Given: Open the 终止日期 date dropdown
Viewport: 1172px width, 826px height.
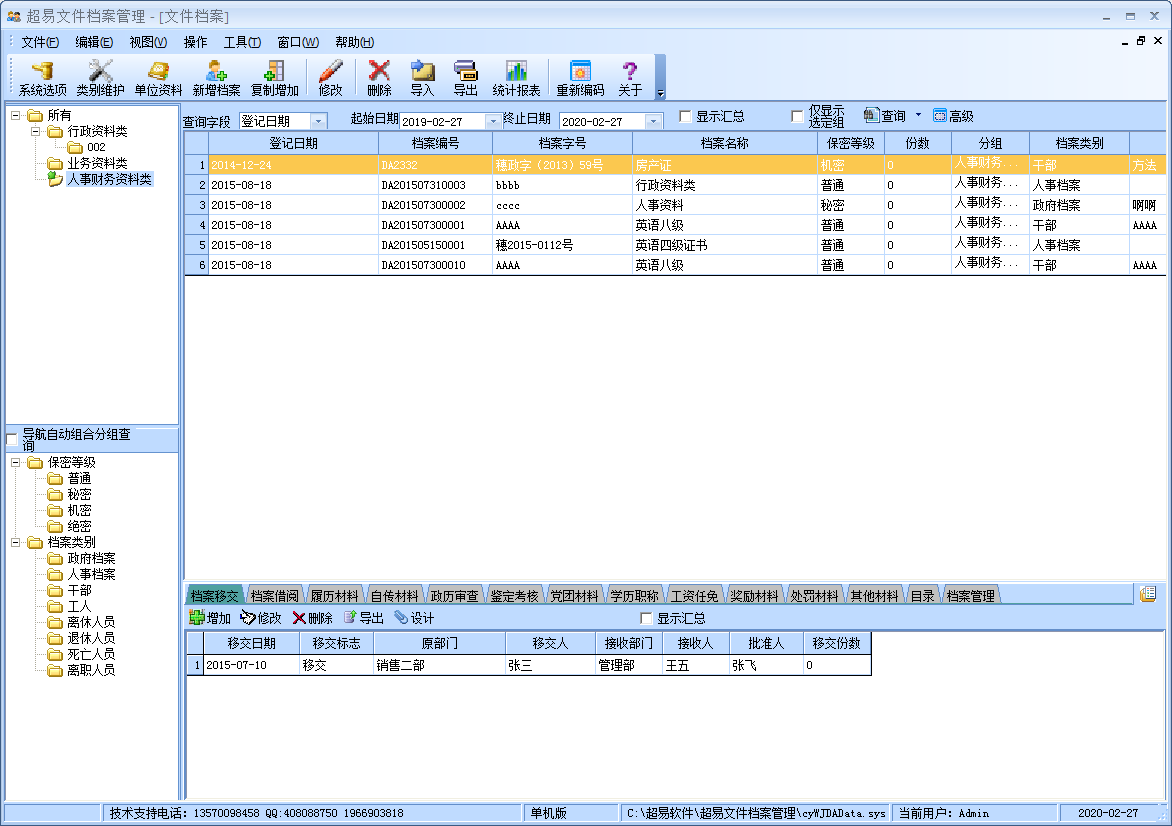Looking at the screenshot, I should click(653, 121).
